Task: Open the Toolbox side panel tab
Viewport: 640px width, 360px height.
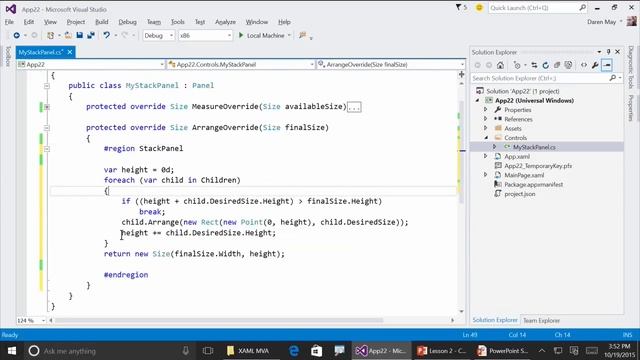Action: coord(8,56)
